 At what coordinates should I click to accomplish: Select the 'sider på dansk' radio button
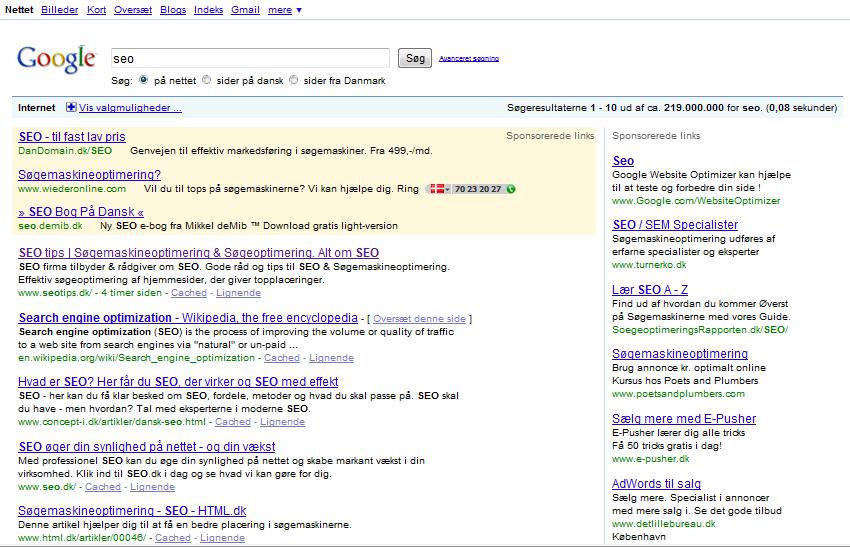pos(207,80)
